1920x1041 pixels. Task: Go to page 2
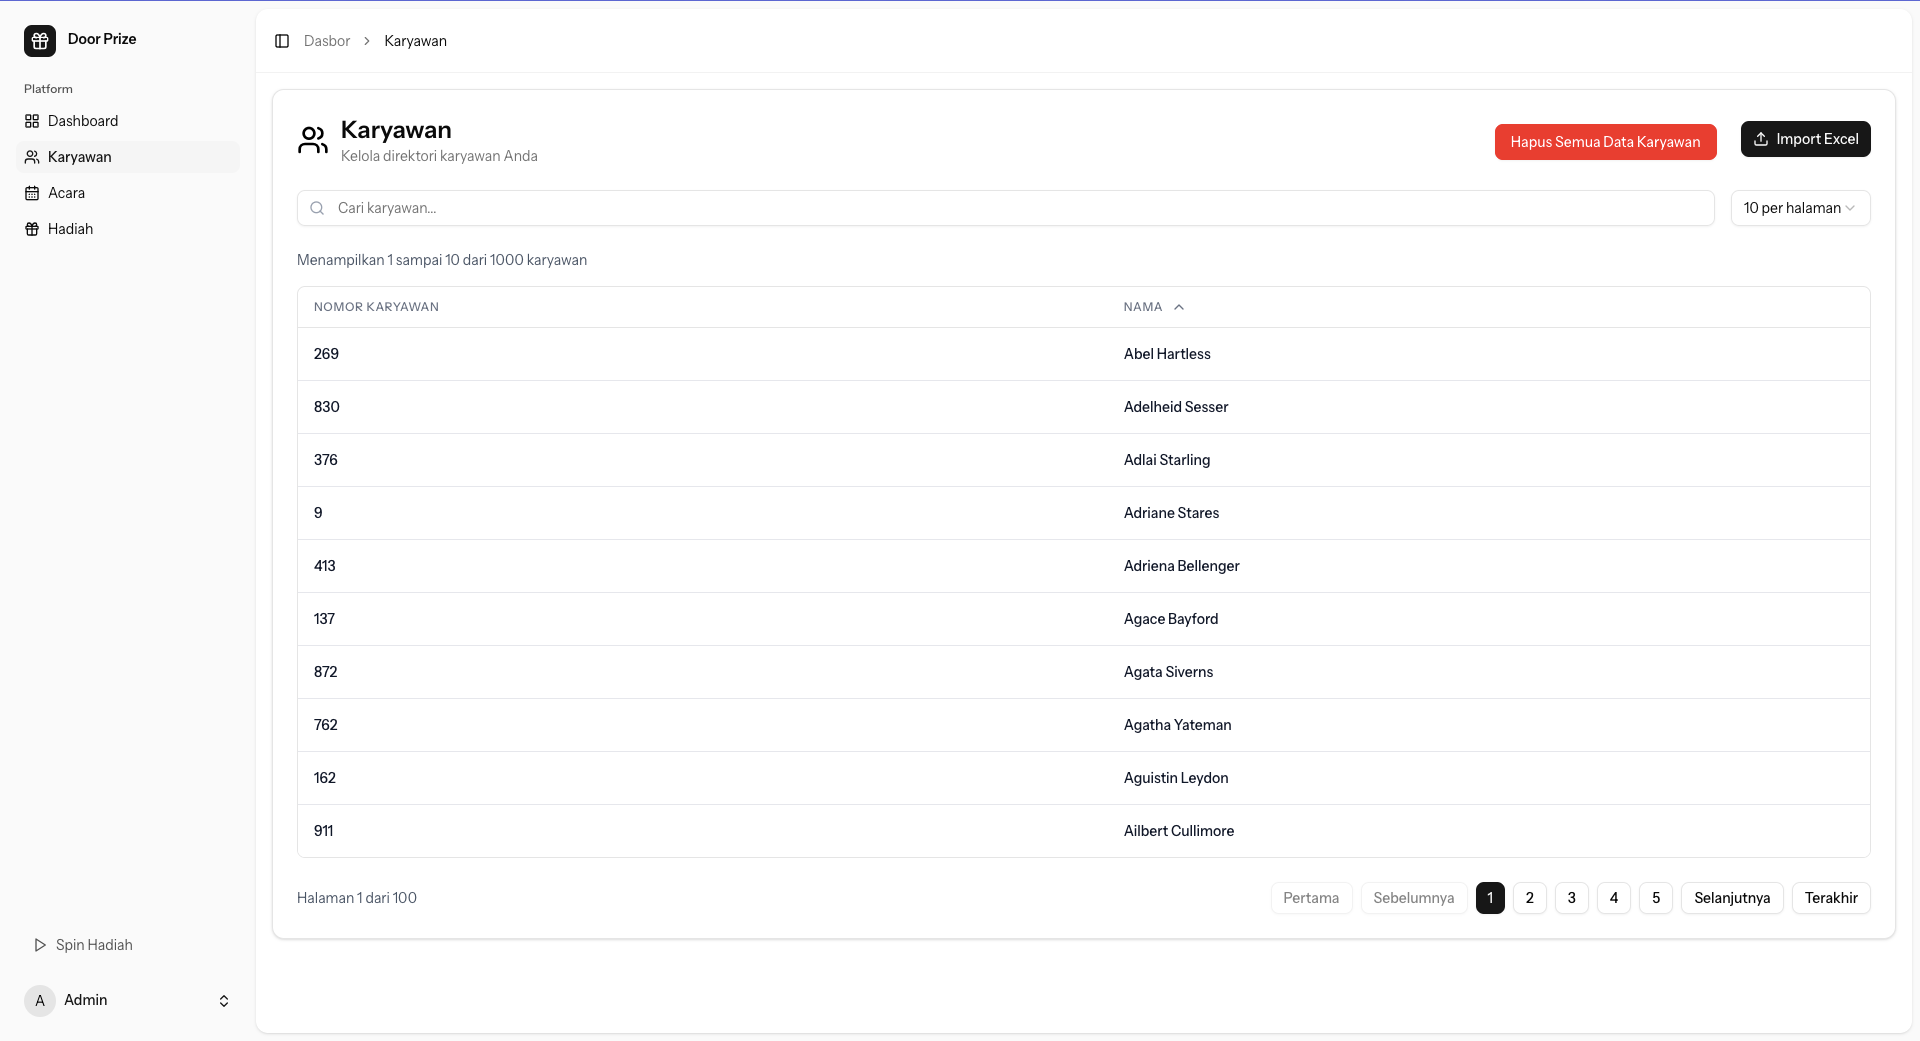[x=1529, y=898]
